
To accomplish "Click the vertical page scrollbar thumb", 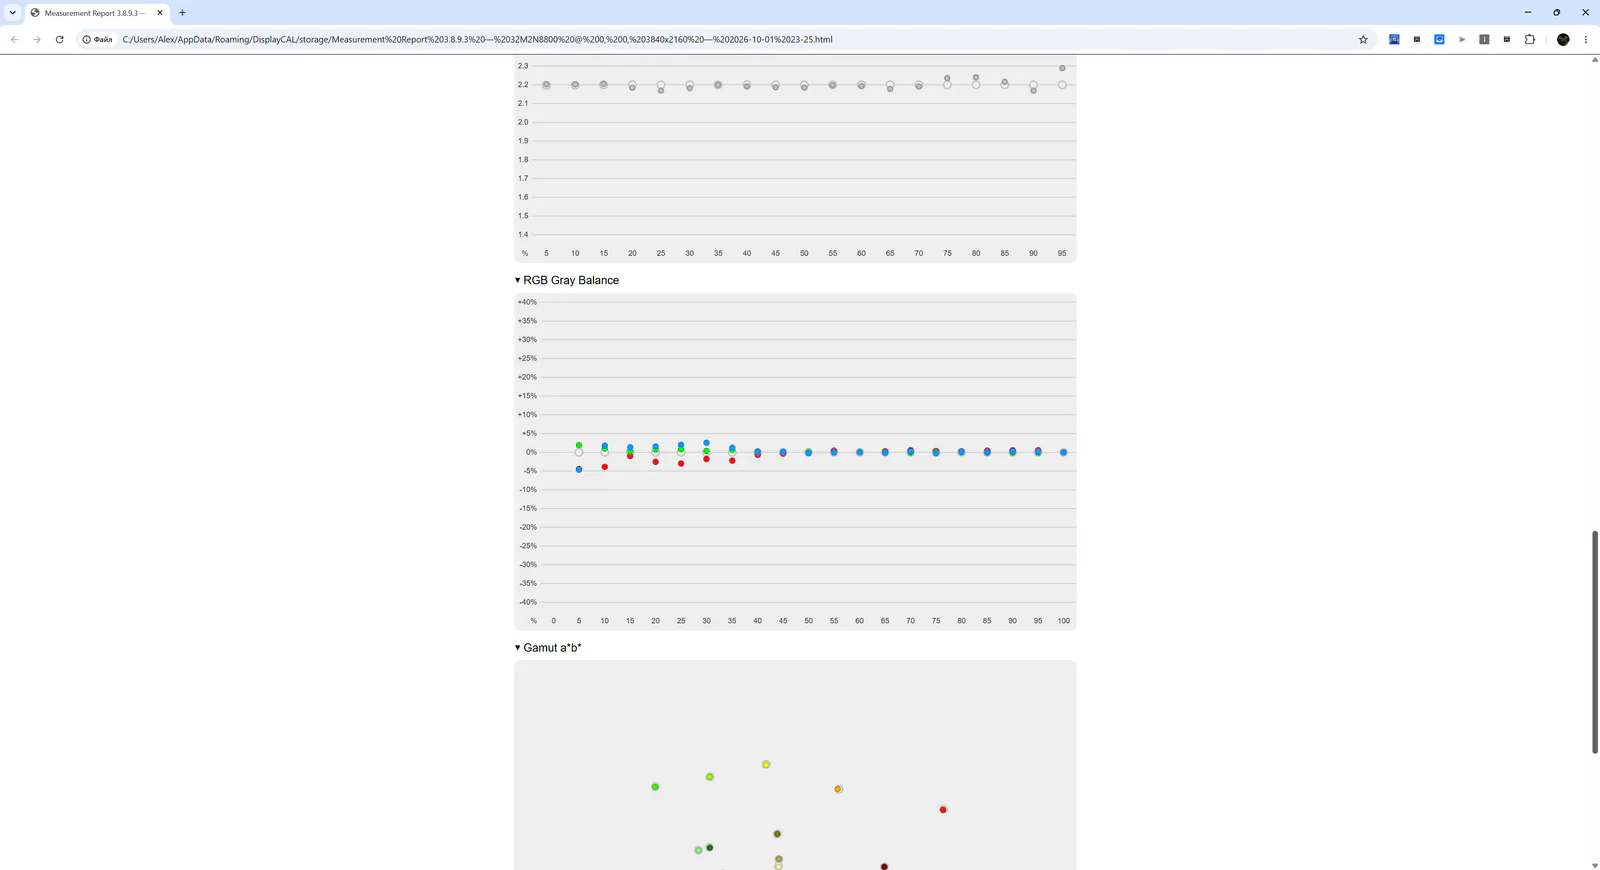I will click(1595, 642).
